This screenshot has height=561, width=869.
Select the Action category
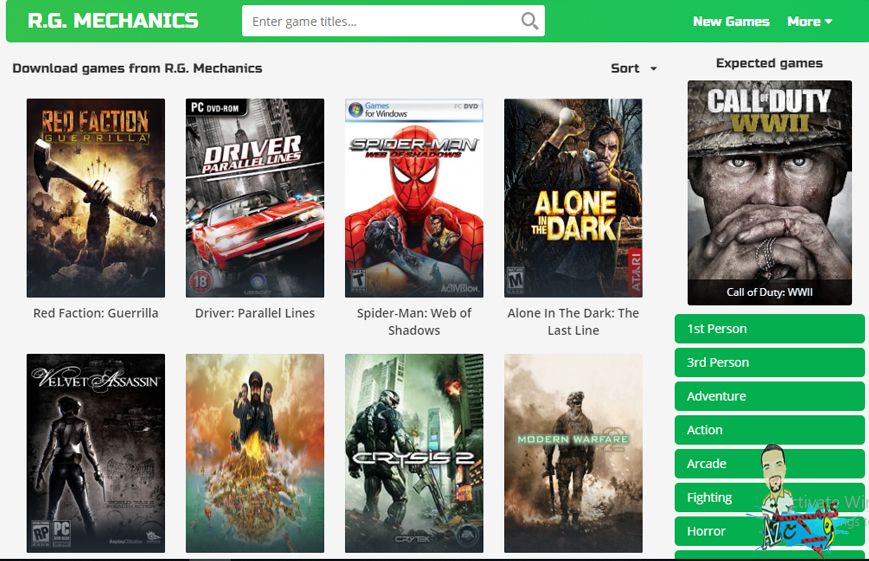coord(769,430)
